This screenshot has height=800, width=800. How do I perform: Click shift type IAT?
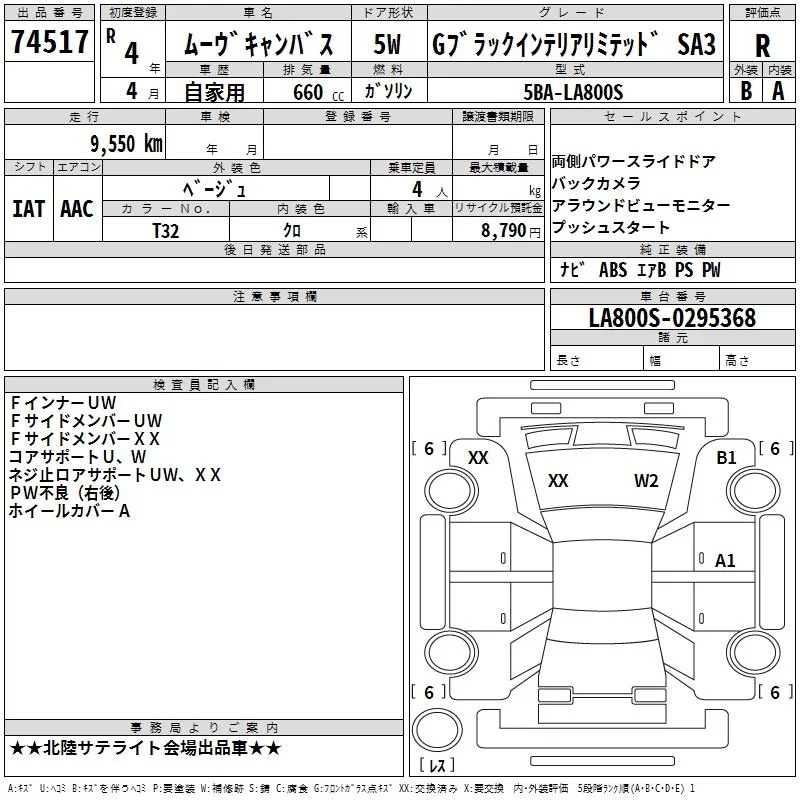(28, 209)
